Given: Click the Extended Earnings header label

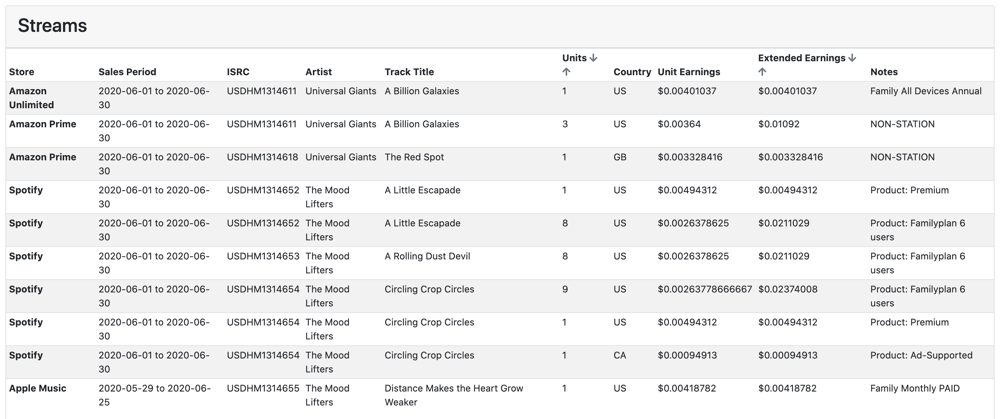Looking at the screenshot, I should pyautogui.click(x=802, y=58).
